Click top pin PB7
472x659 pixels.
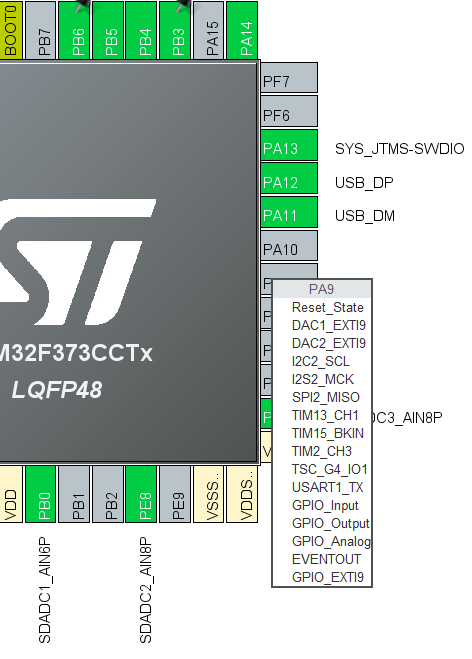[x=41, y=30]
